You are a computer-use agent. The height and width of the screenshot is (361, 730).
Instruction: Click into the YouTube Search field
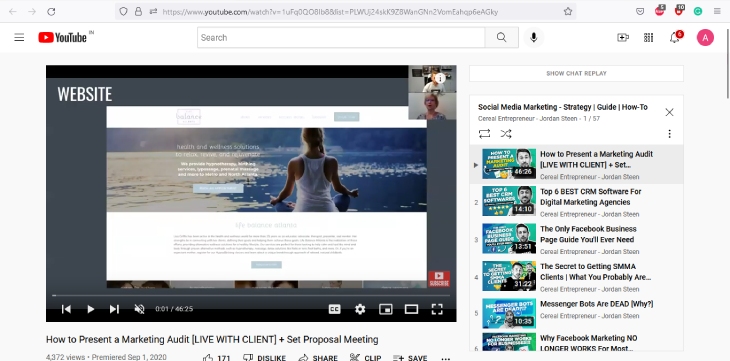(341, 38)
